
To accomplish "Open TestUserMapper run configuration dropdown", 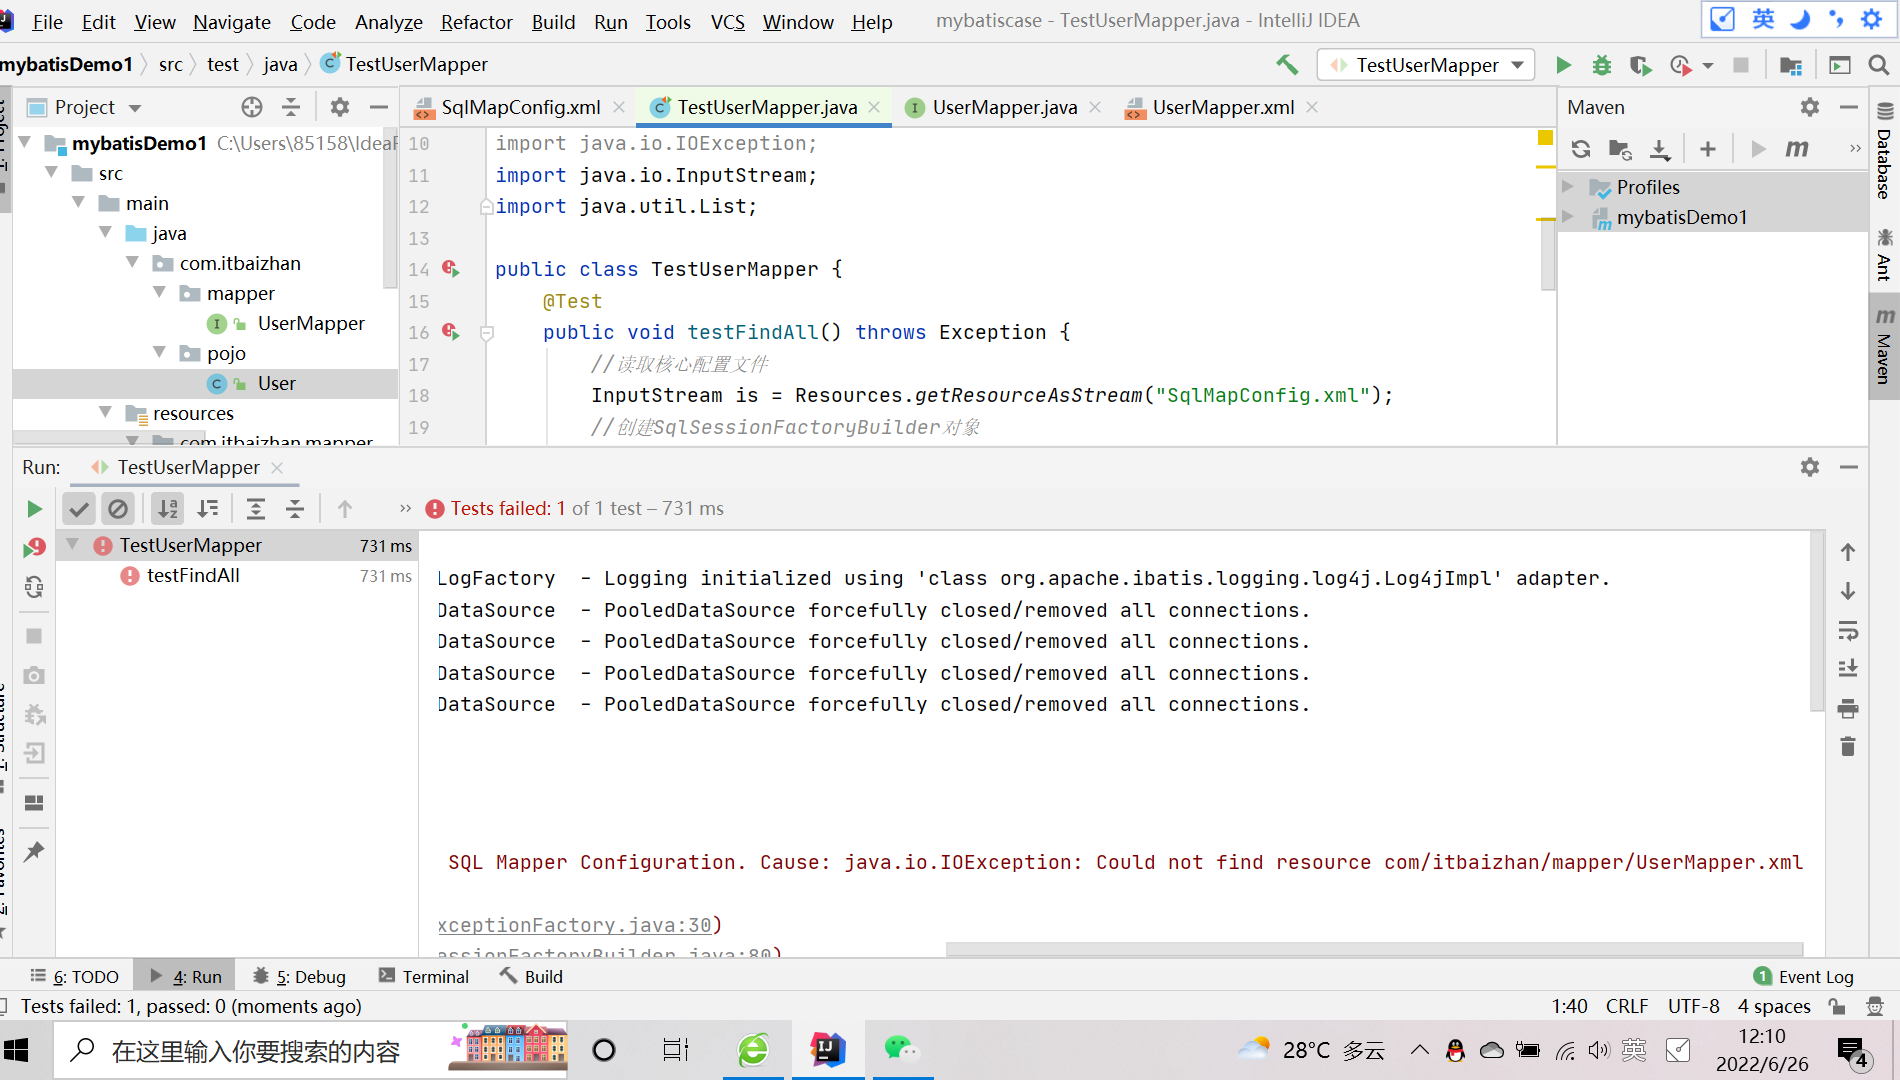I will tap(1426, 65).
